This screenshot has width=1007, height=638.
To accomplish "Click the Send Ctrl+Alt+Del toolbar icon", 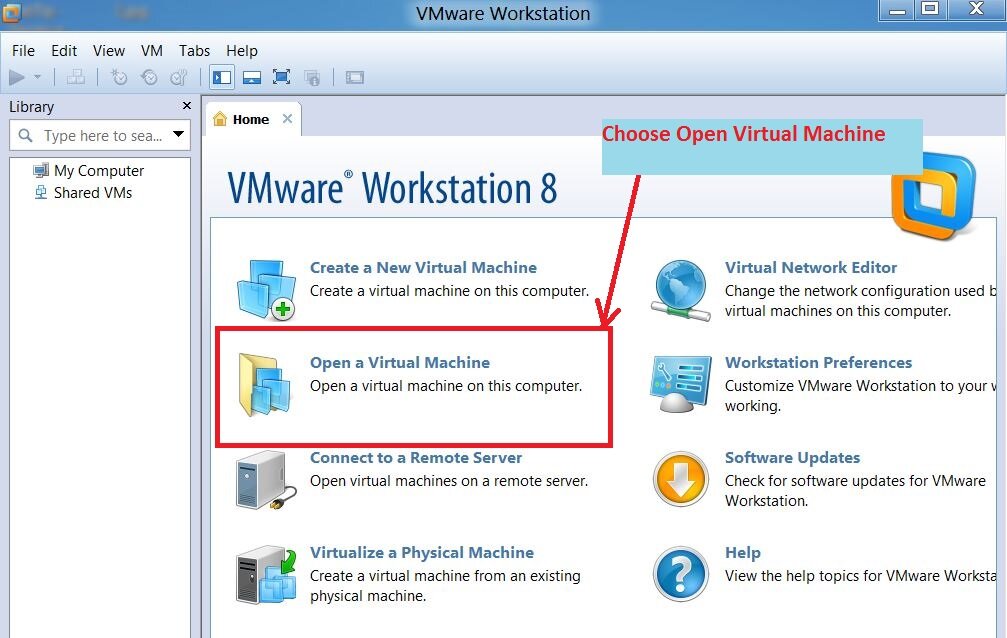I will tap(76, 78).
